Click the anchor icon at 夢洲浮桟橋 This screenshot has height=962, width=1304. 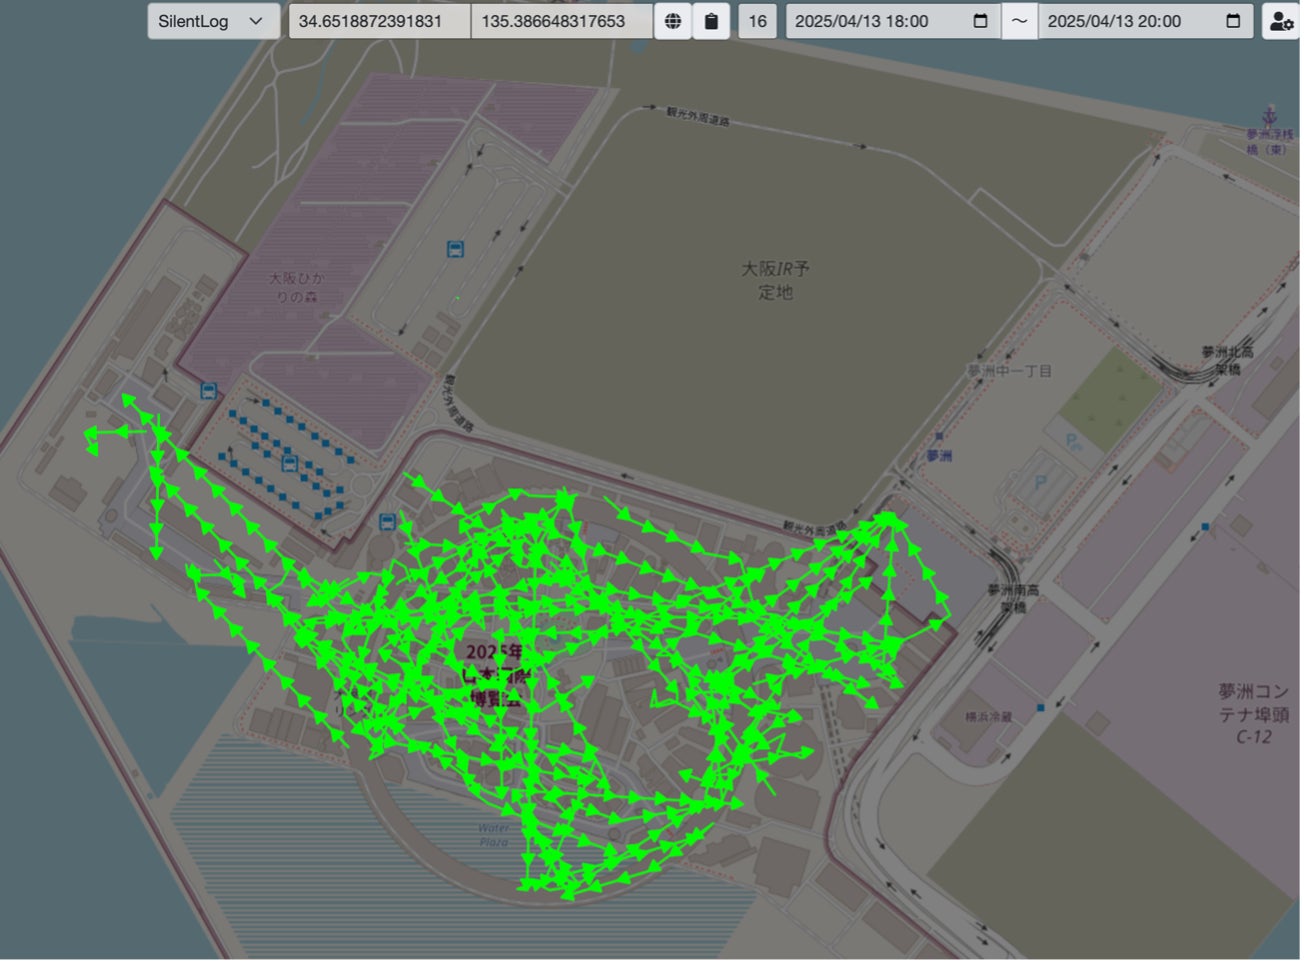point(1270,115)
